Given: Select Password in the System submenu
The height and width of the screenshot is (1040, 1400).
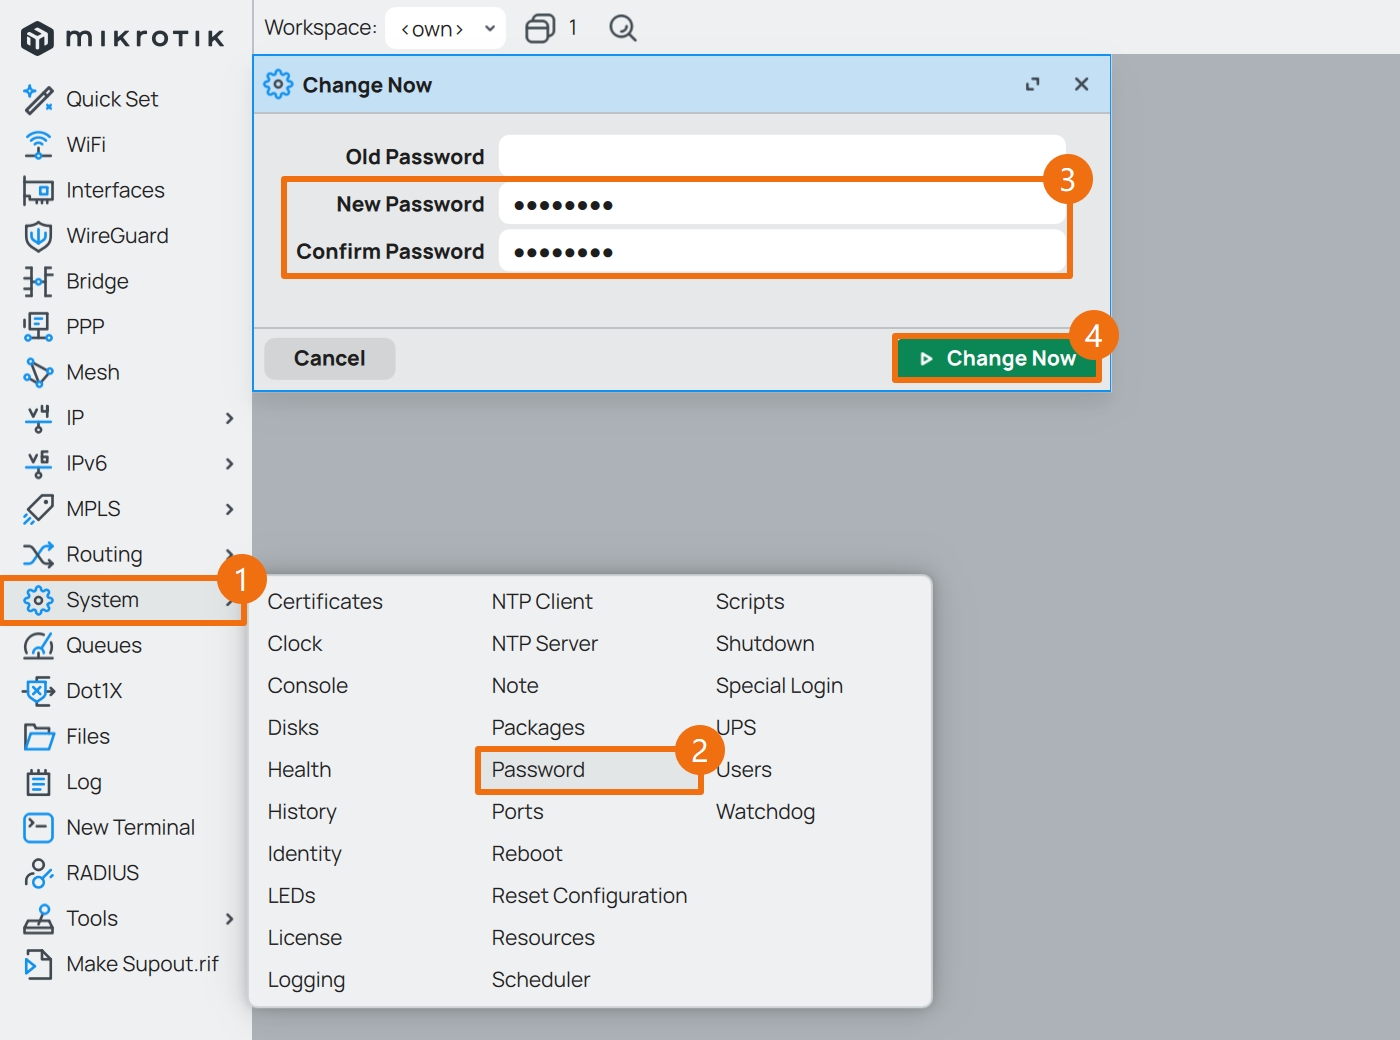Looking at the screenshot, I should 538,770.
